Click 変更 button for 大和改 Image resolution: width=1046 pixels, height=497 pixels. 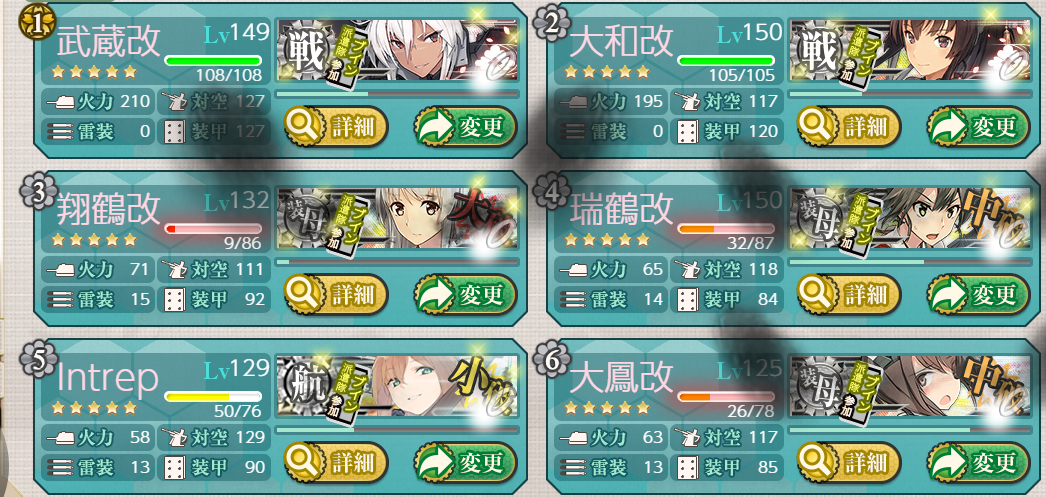coord(979,126)
